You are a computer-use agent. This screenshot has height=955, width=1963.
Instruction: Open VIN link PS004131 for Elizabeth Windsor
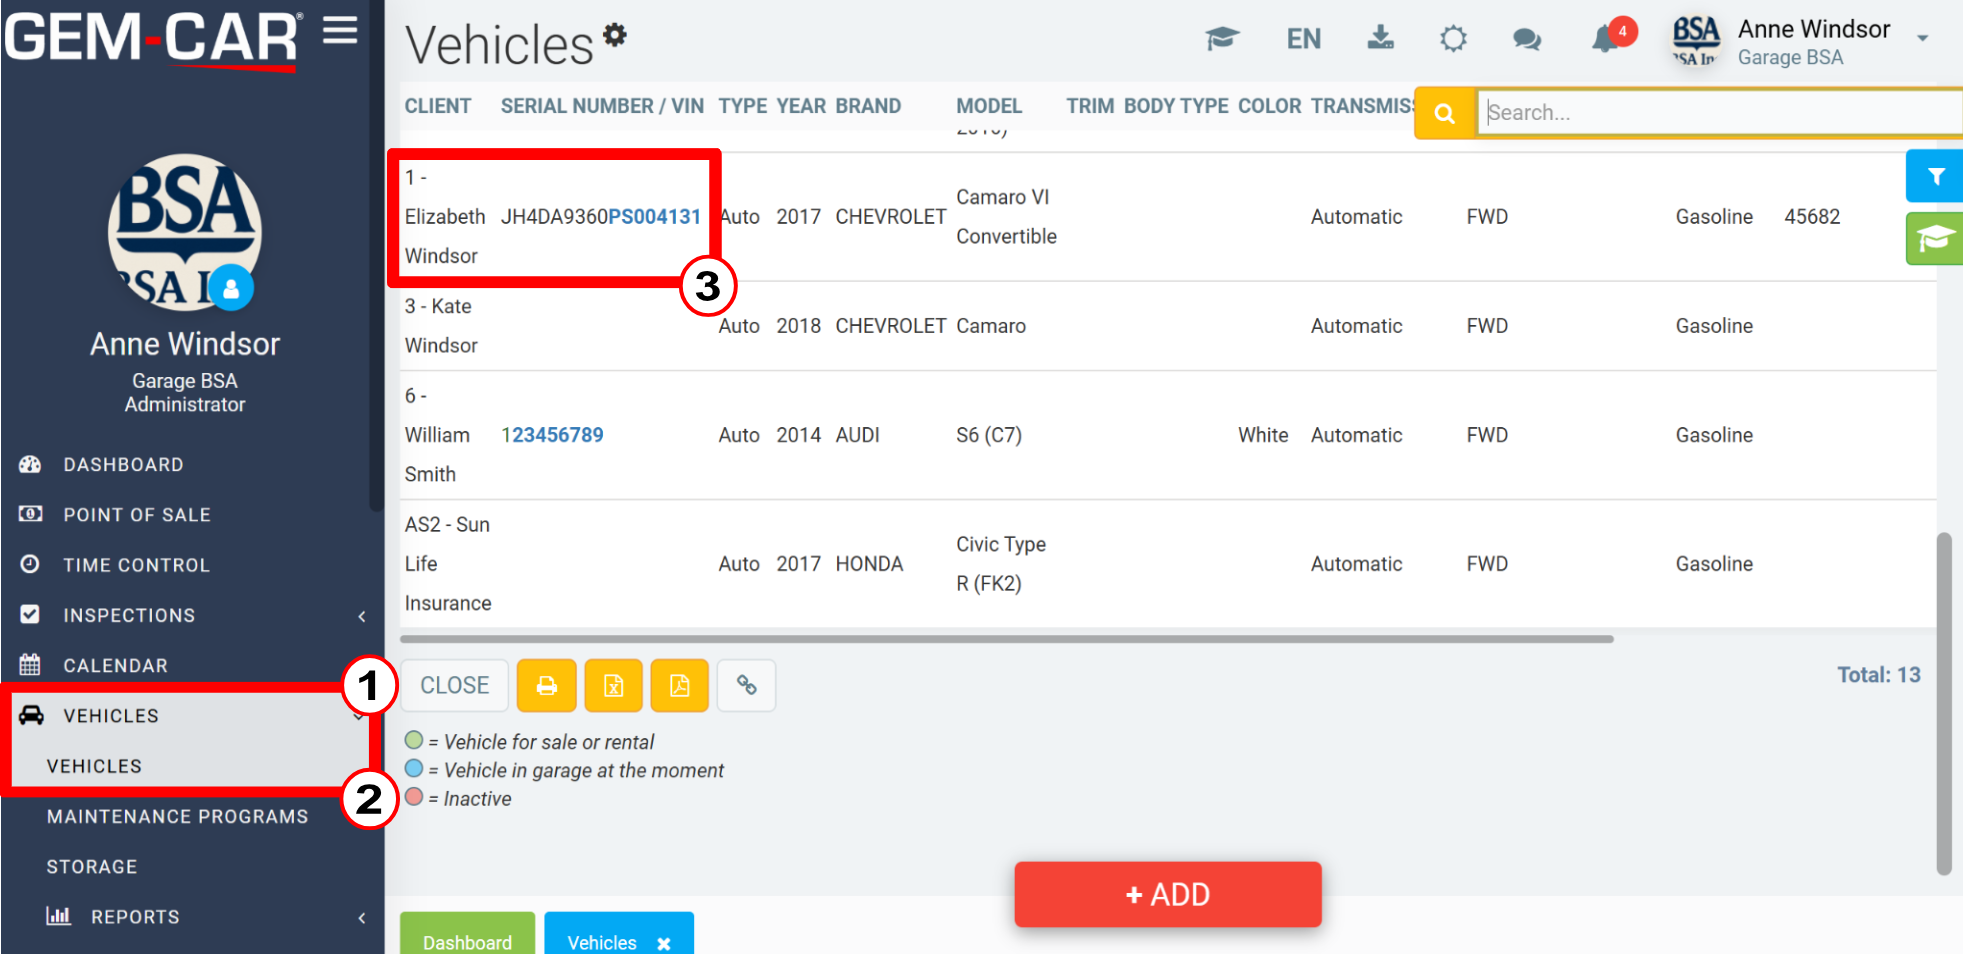pos(656,216)
